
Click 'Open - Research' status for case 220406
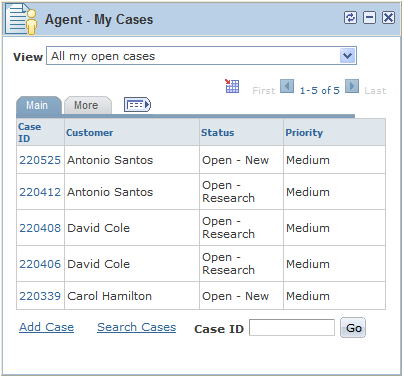click(x=229, y=264)
